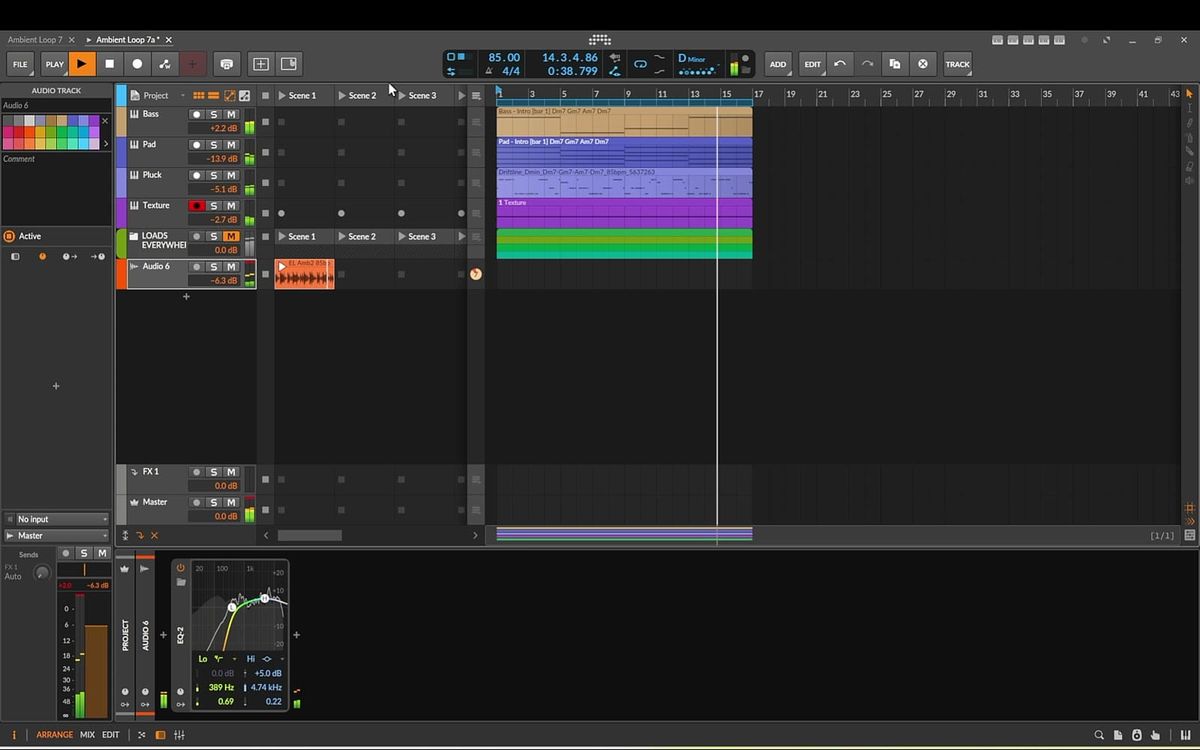Open the ADD menu

click(778, 64)
